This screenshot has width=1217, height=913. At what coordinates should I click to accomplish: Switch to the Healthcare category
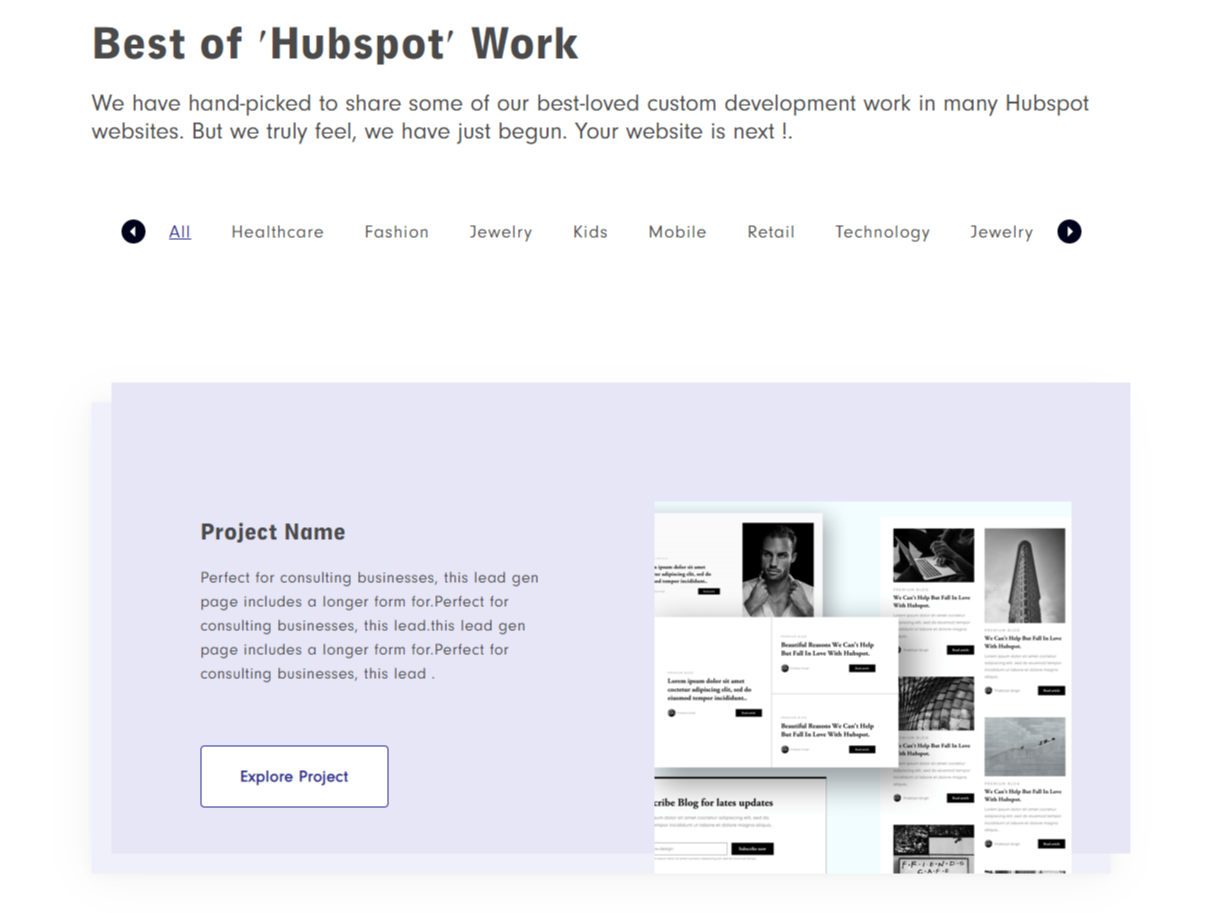(277, 232)
